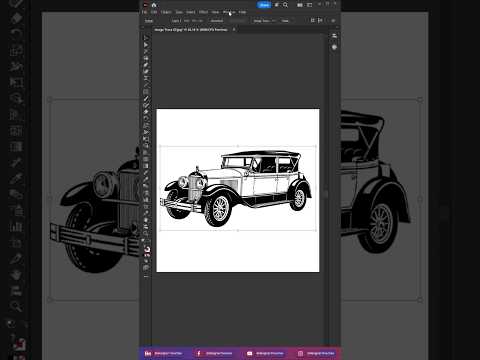Image resolution: width=480 pixels, height=360 pixels.
Task: Select the Line Segment tool
Action: click(x=146, y=85)
